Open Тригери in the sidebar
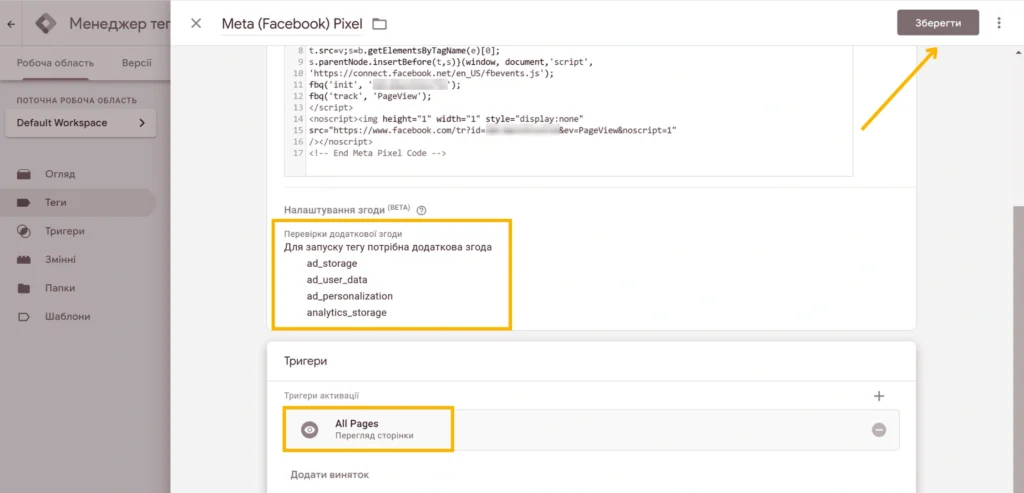Image resolution: width=1024 pixels, height=493 pixels. [77, 231]
